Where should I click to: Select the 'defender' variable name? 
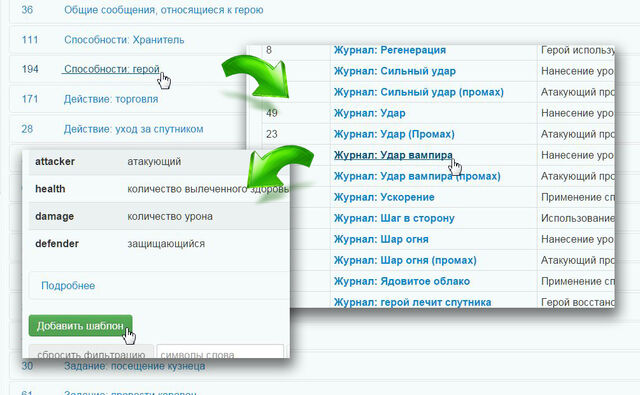57,244
